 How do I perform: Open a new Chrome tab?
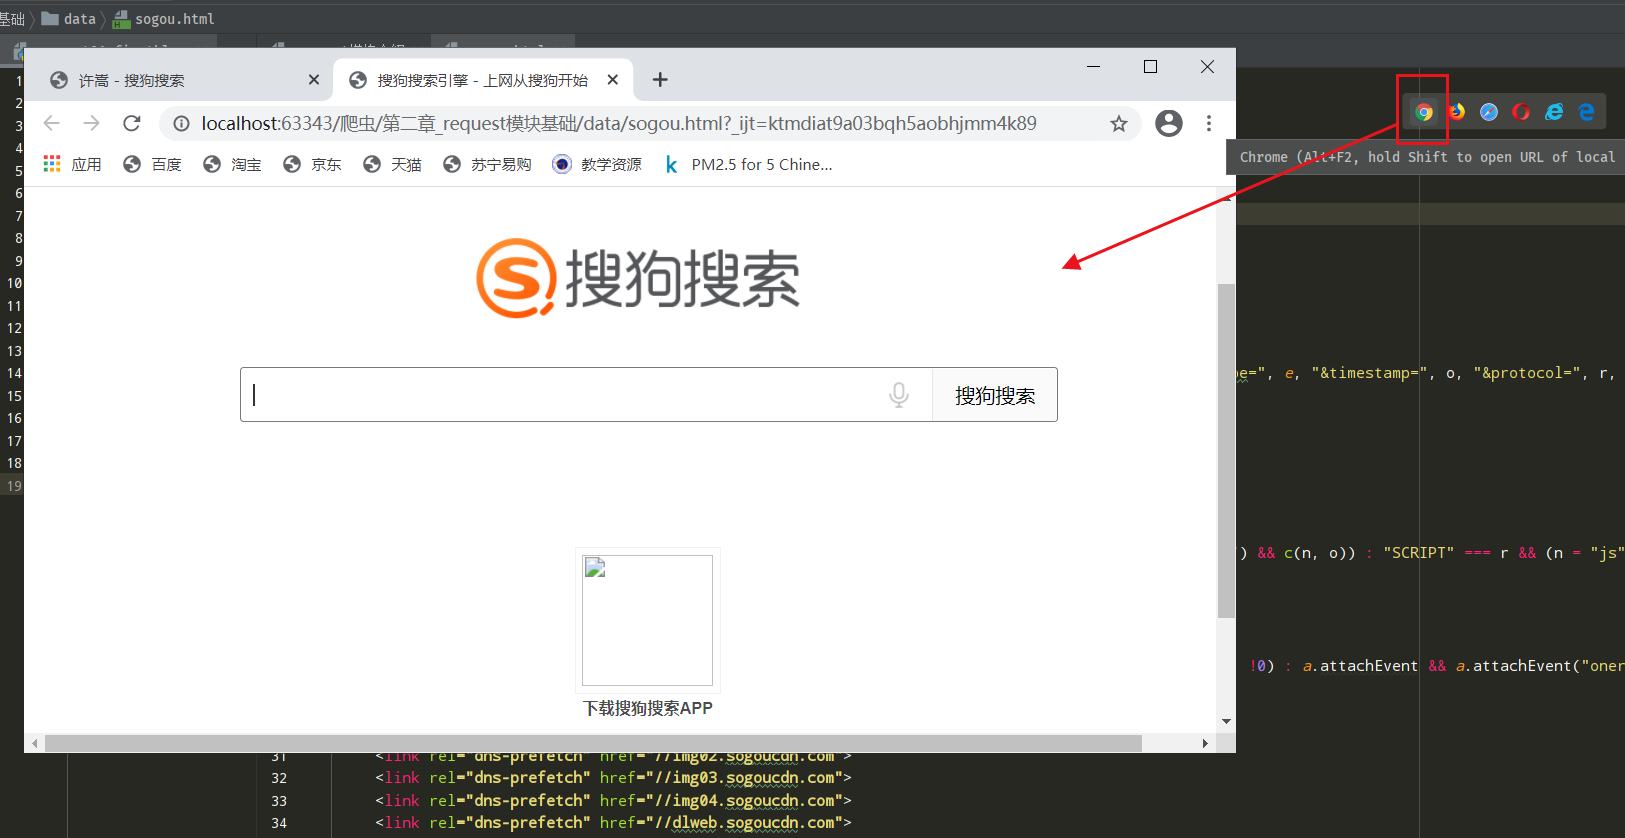pyautogui.click(x=660, y=80)
